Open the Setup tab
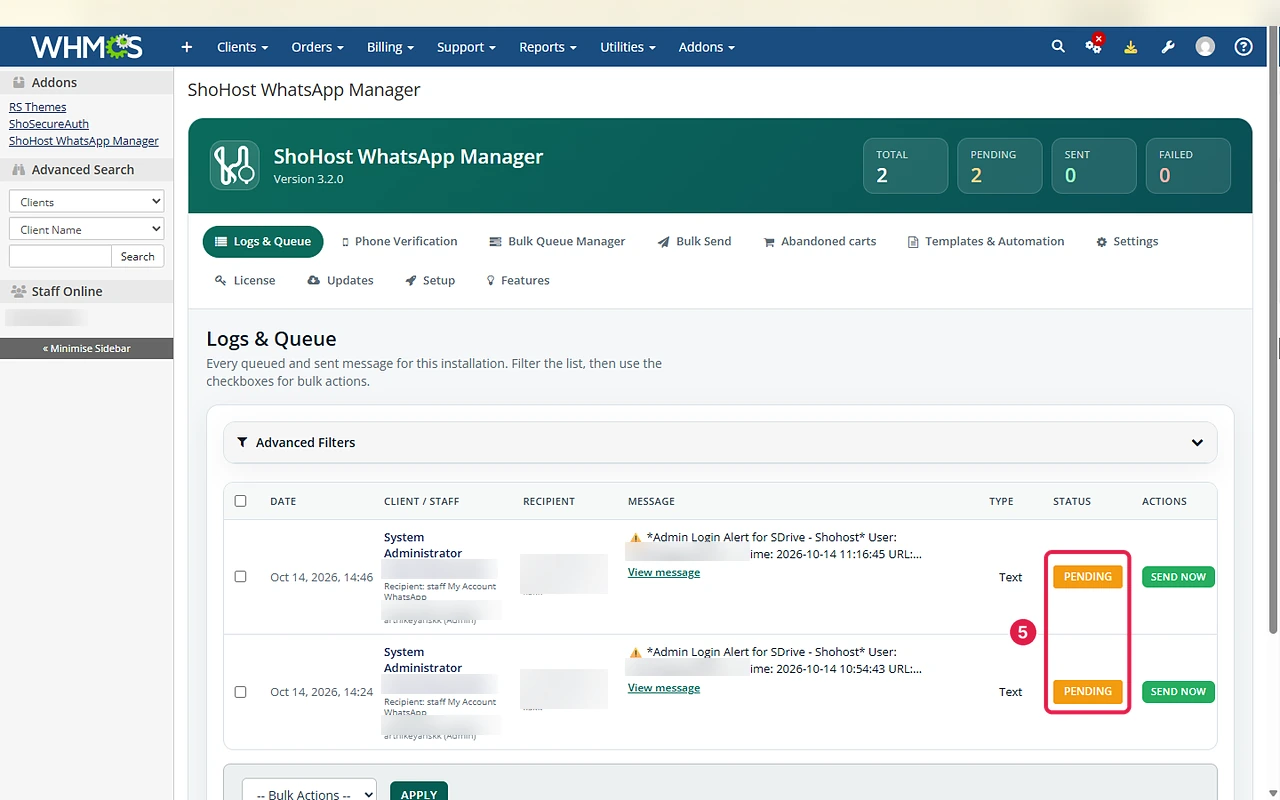The image size is (1280, 800). tap(430, 280)
